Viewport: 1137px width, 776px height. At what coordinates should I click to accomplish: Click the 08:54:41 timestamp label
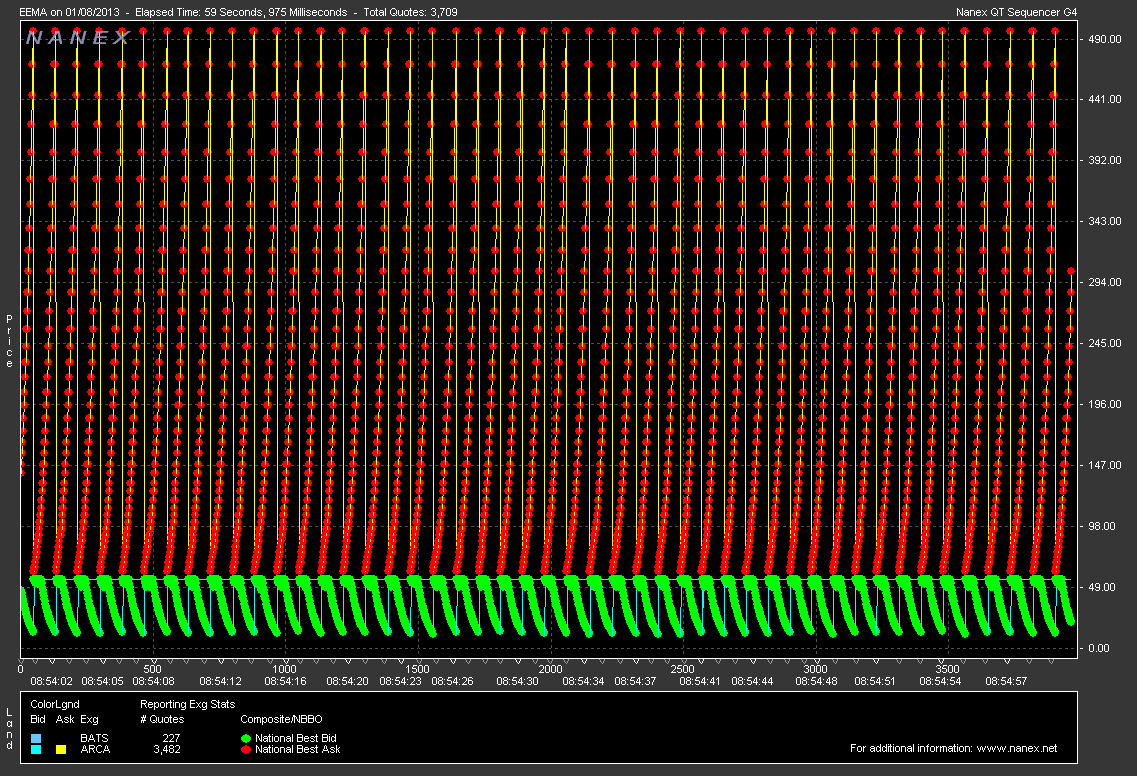point(700,681)
